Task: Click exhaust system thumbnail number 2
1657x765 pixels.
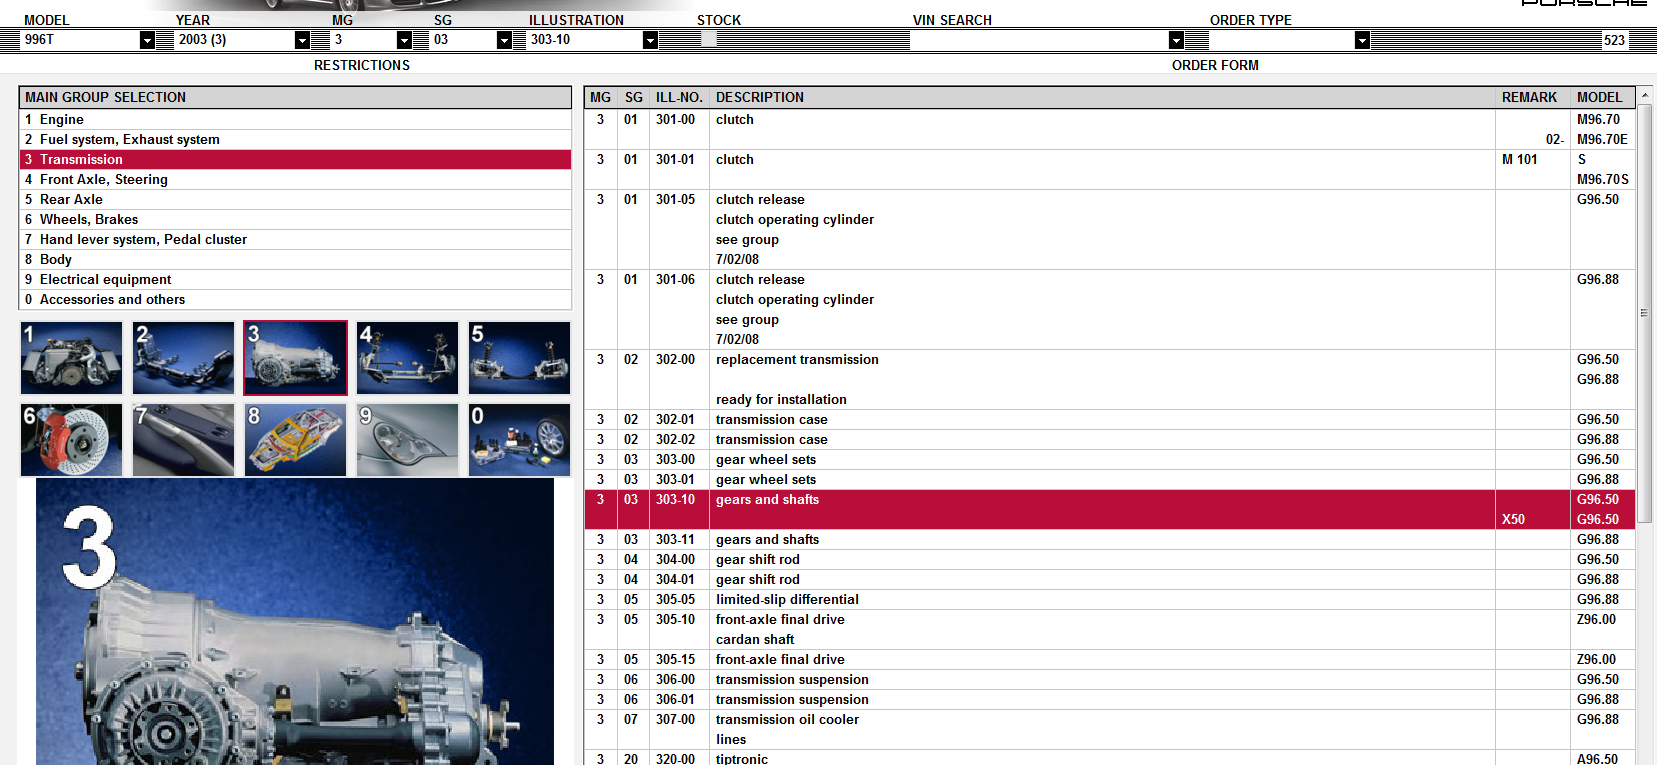Action: pos(183,358)
